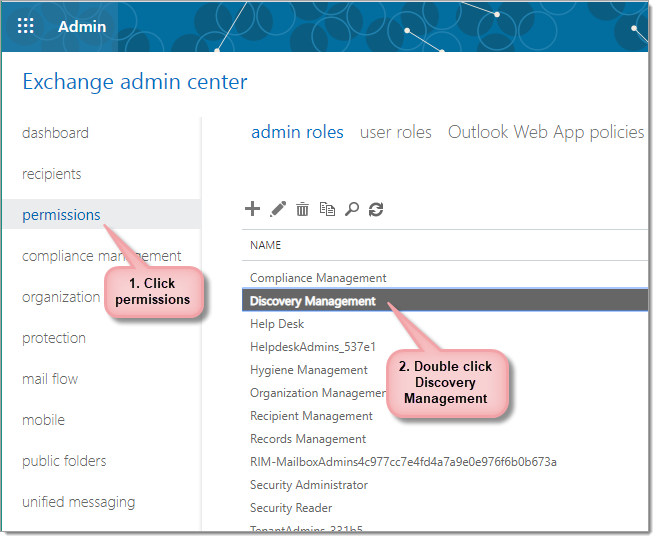
Task: Open organization in the sidebar
Action: (61, 297)
